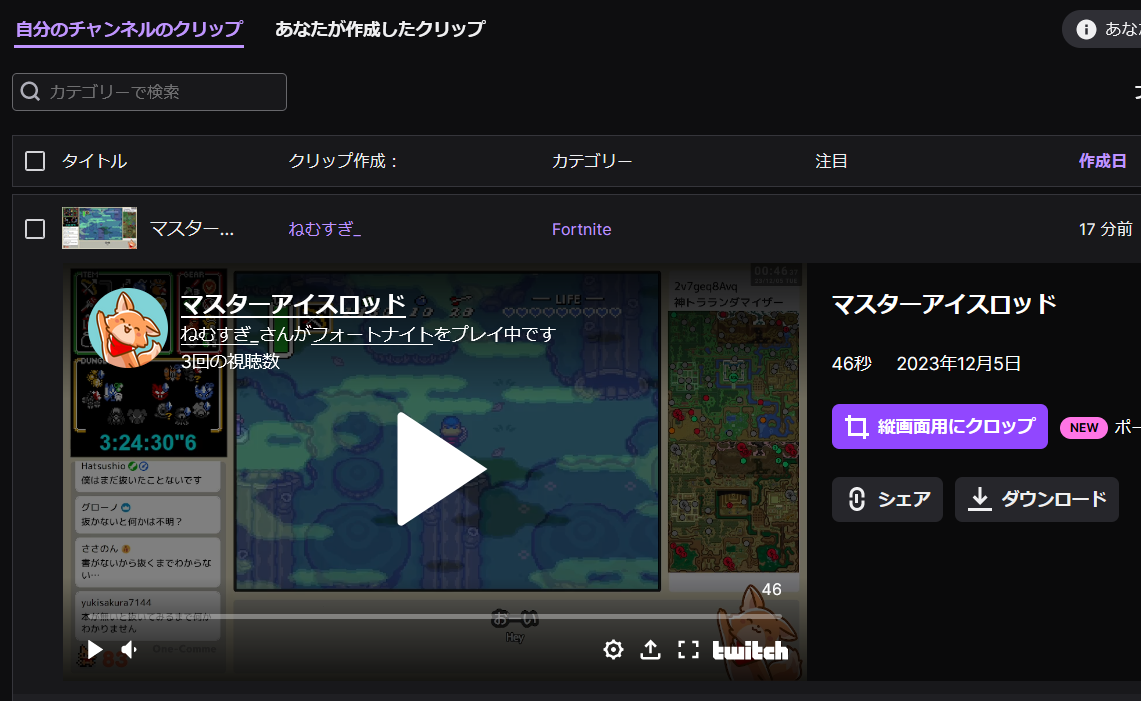Click the ダウンロード button

pos(1036,499)
